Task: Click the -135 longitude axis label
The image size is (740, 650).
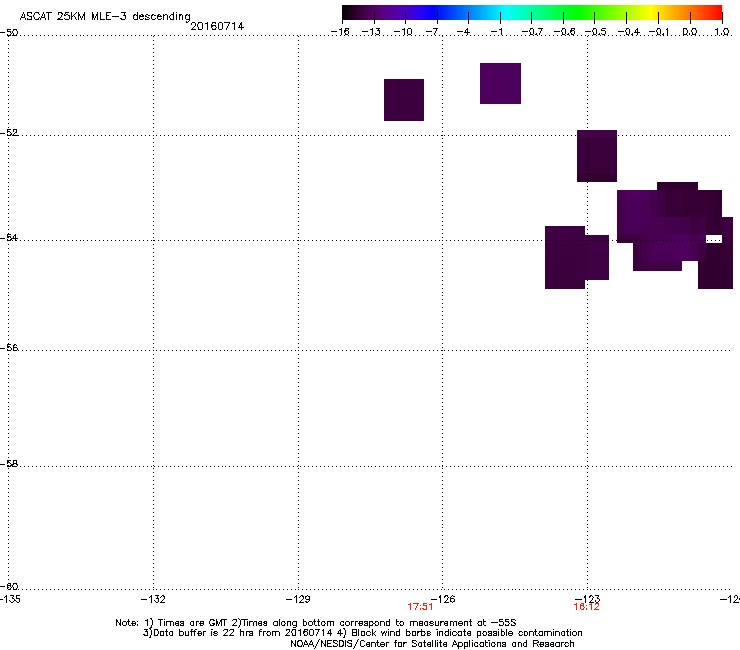Action: [10, 599]
